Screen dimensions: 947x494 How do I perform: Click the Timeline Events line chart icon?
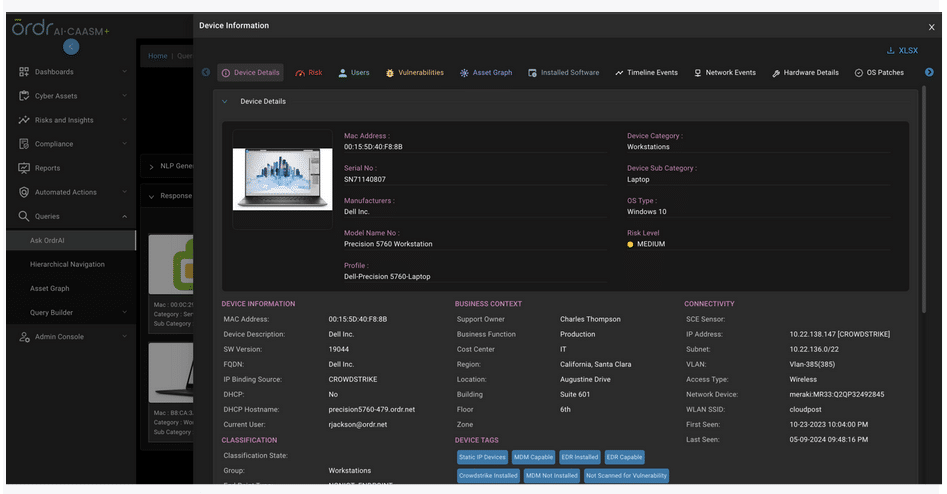tap(619, 73)
